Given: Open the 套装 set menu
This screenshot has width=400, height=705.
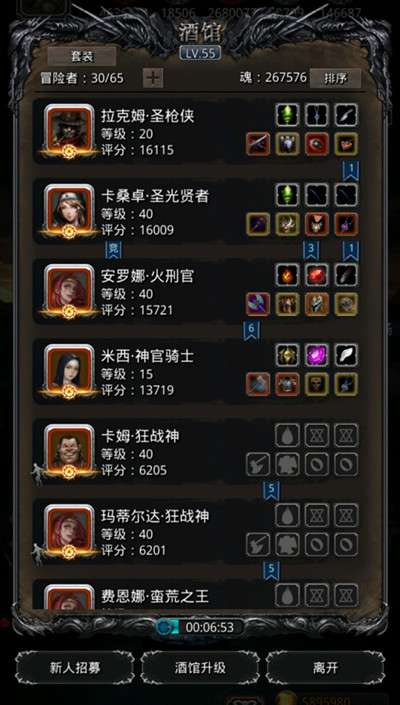Looking at the screenshot, I should tap(82, 56).
